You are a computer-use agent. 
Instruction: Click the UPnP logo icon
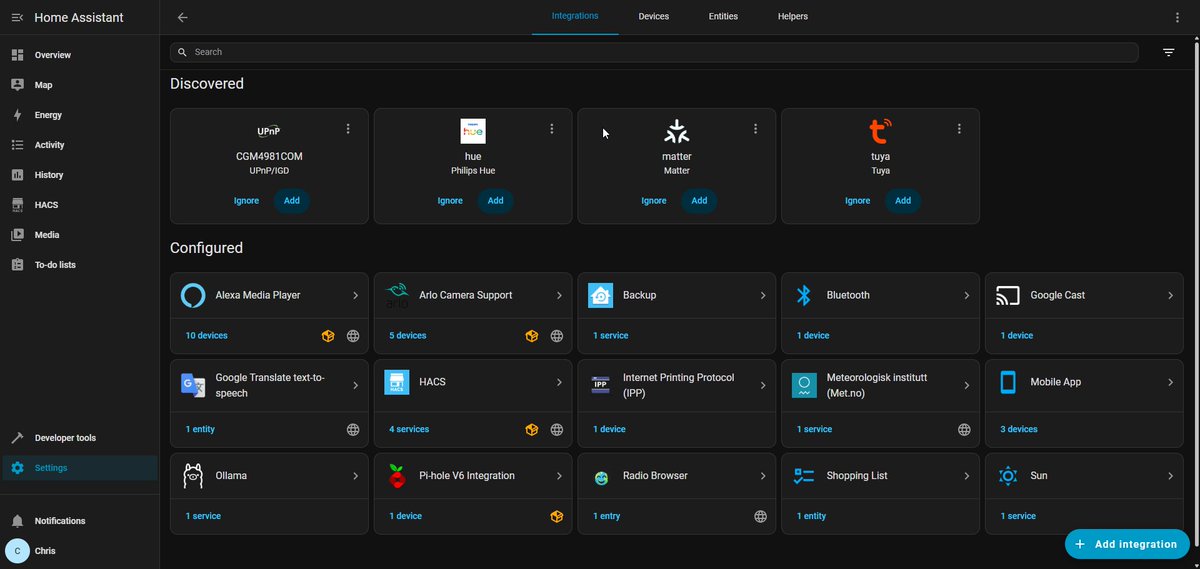(x=269, y=131)
